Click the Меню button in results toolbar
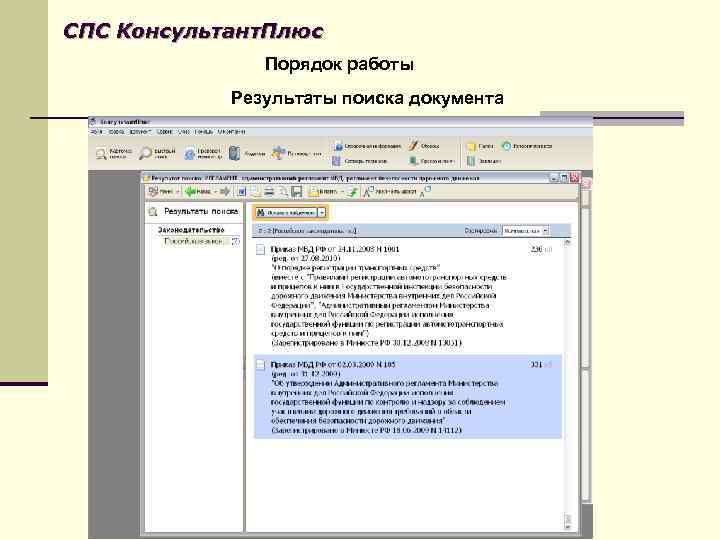Viewport: 720px width, 540px height. click(161, 191)
